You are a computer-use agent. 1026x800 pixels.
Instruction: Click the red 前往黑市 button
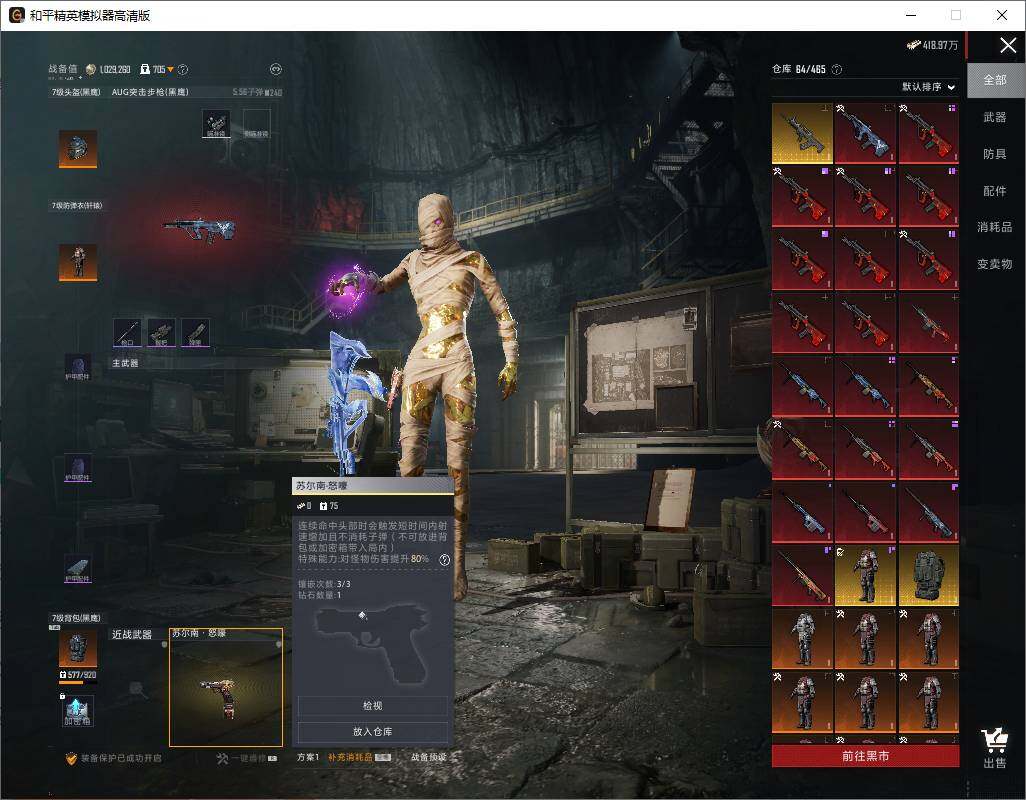(865, 756)
